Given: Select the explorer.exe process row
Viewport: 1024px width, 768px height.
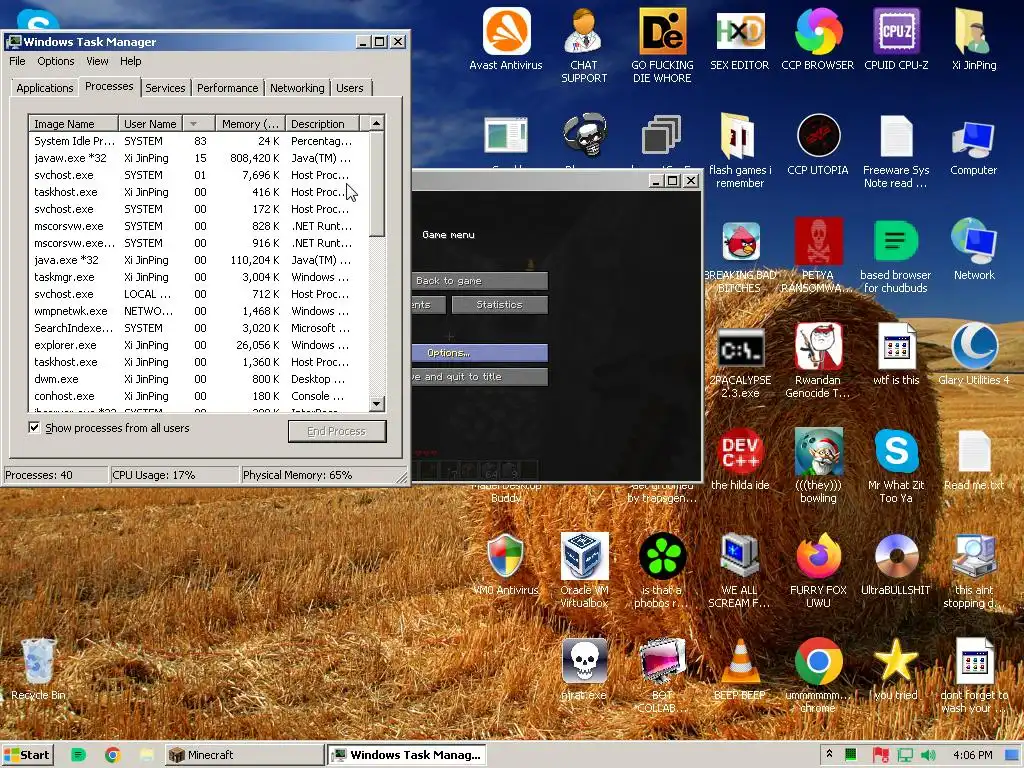Looking at the screenshot, I should coord(199,345).
